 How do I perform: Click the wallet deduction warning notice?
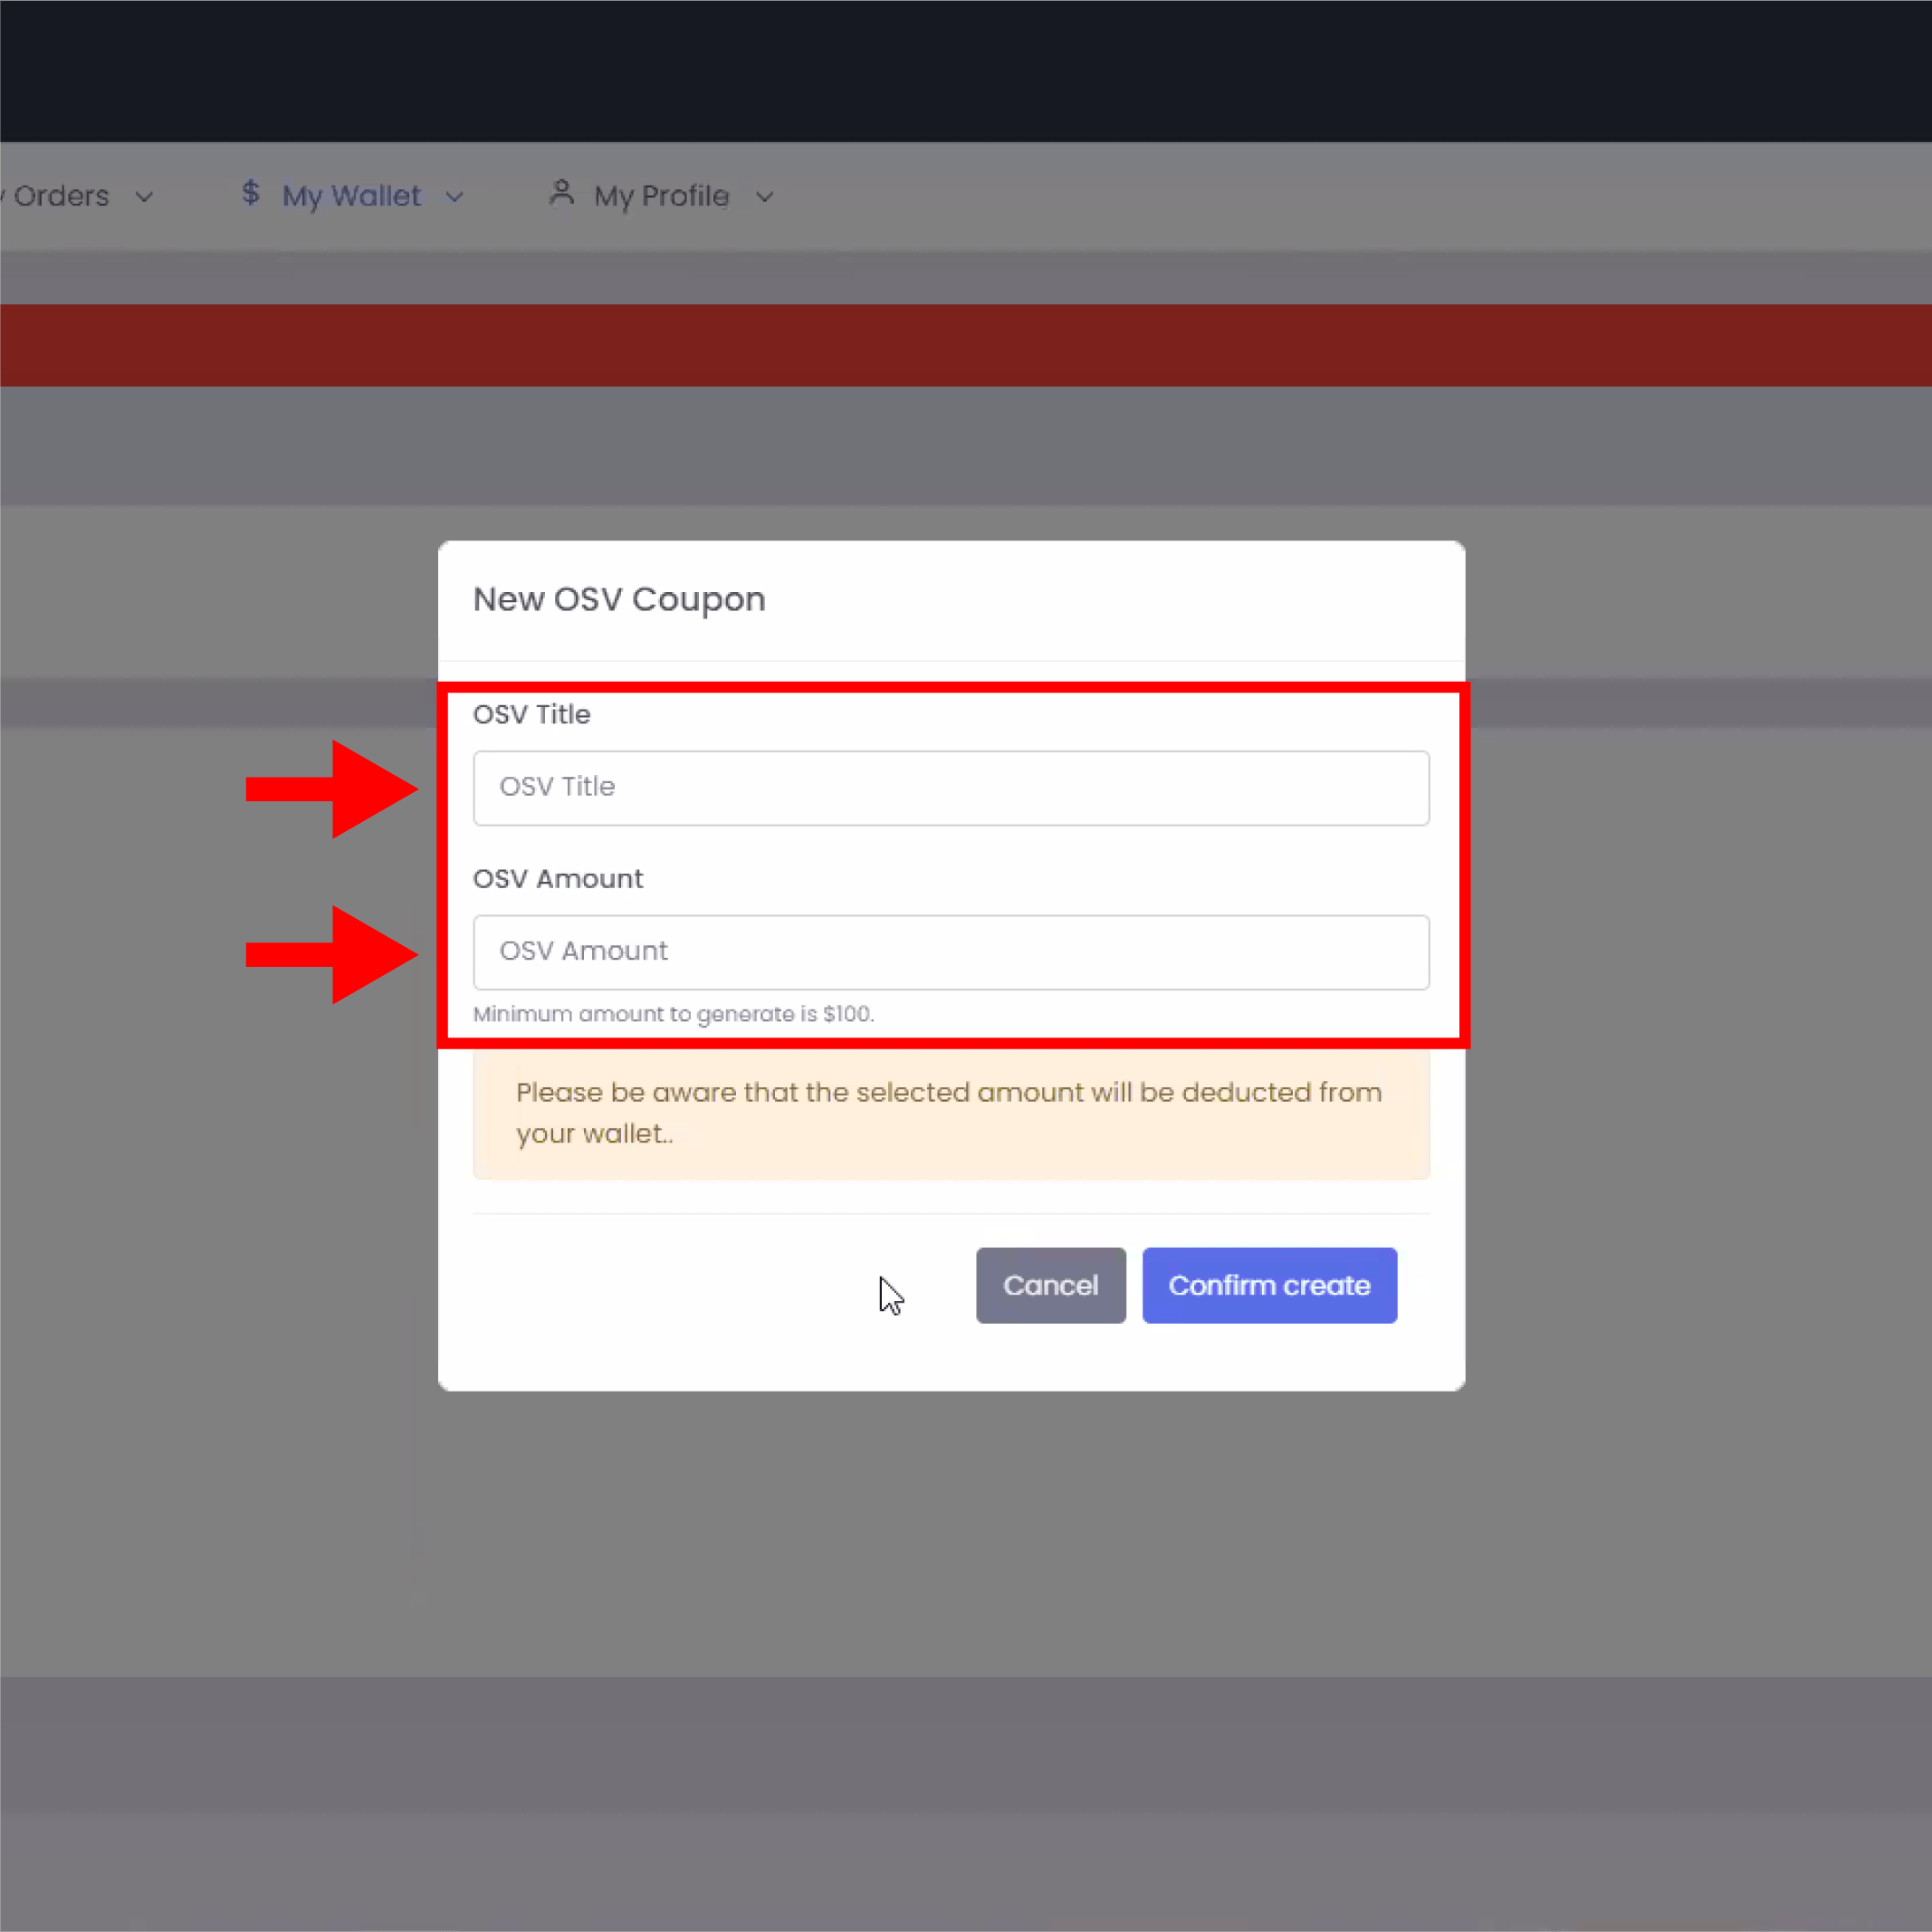click(950, 1113)
